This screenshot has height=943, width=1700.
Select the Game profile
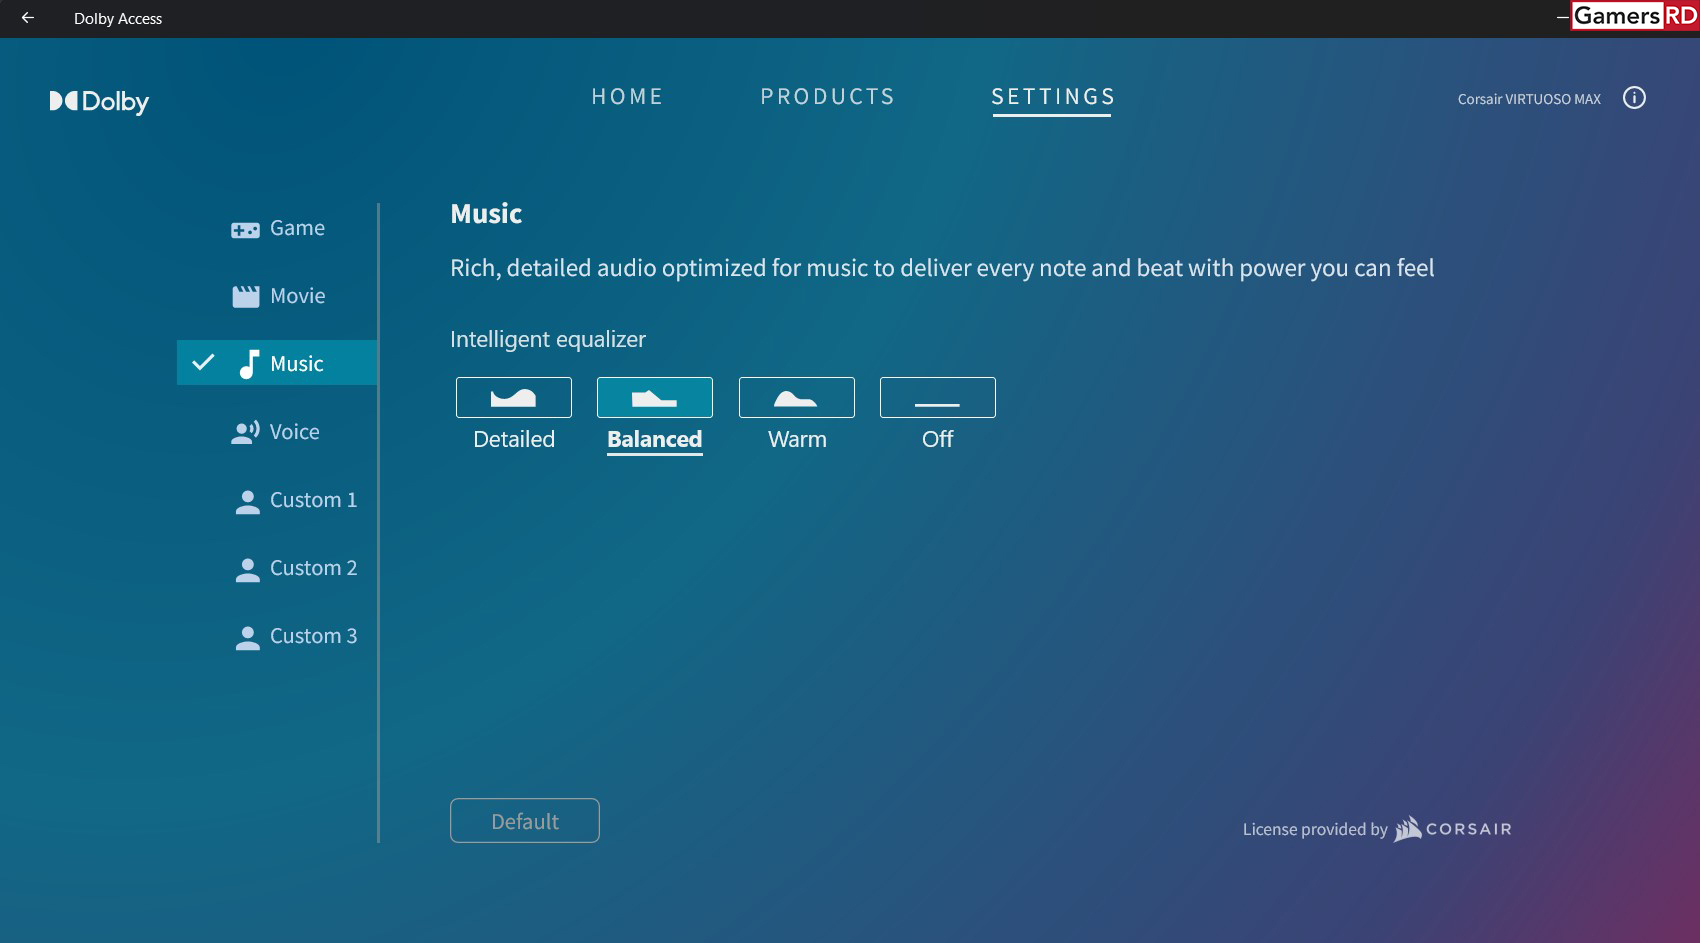[x=278, y=228]
